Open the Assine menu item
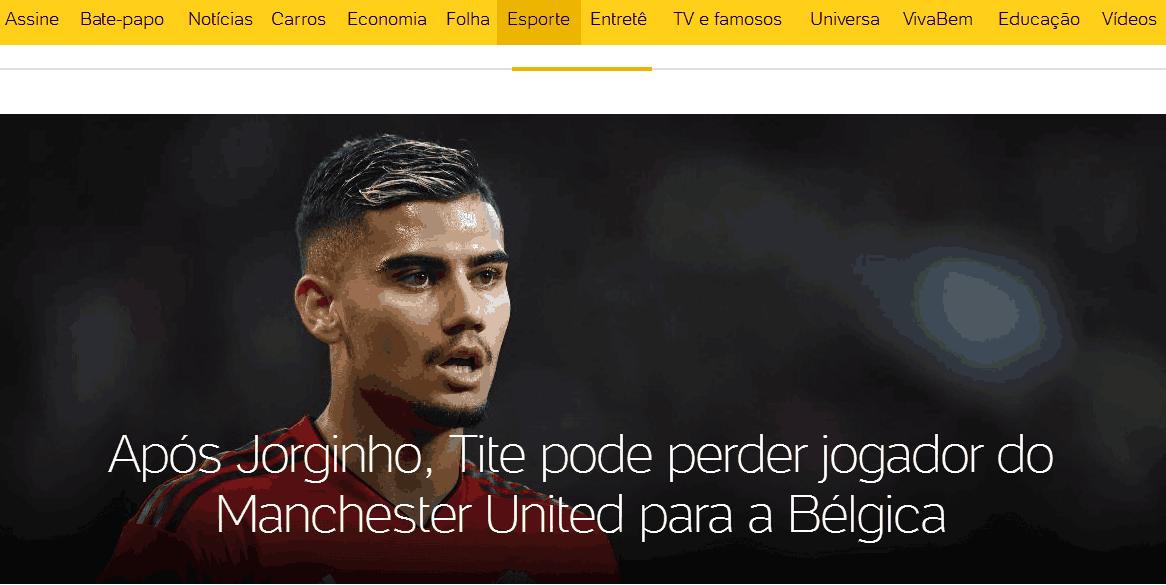The image size is (1166, 585). pos(32,19)
